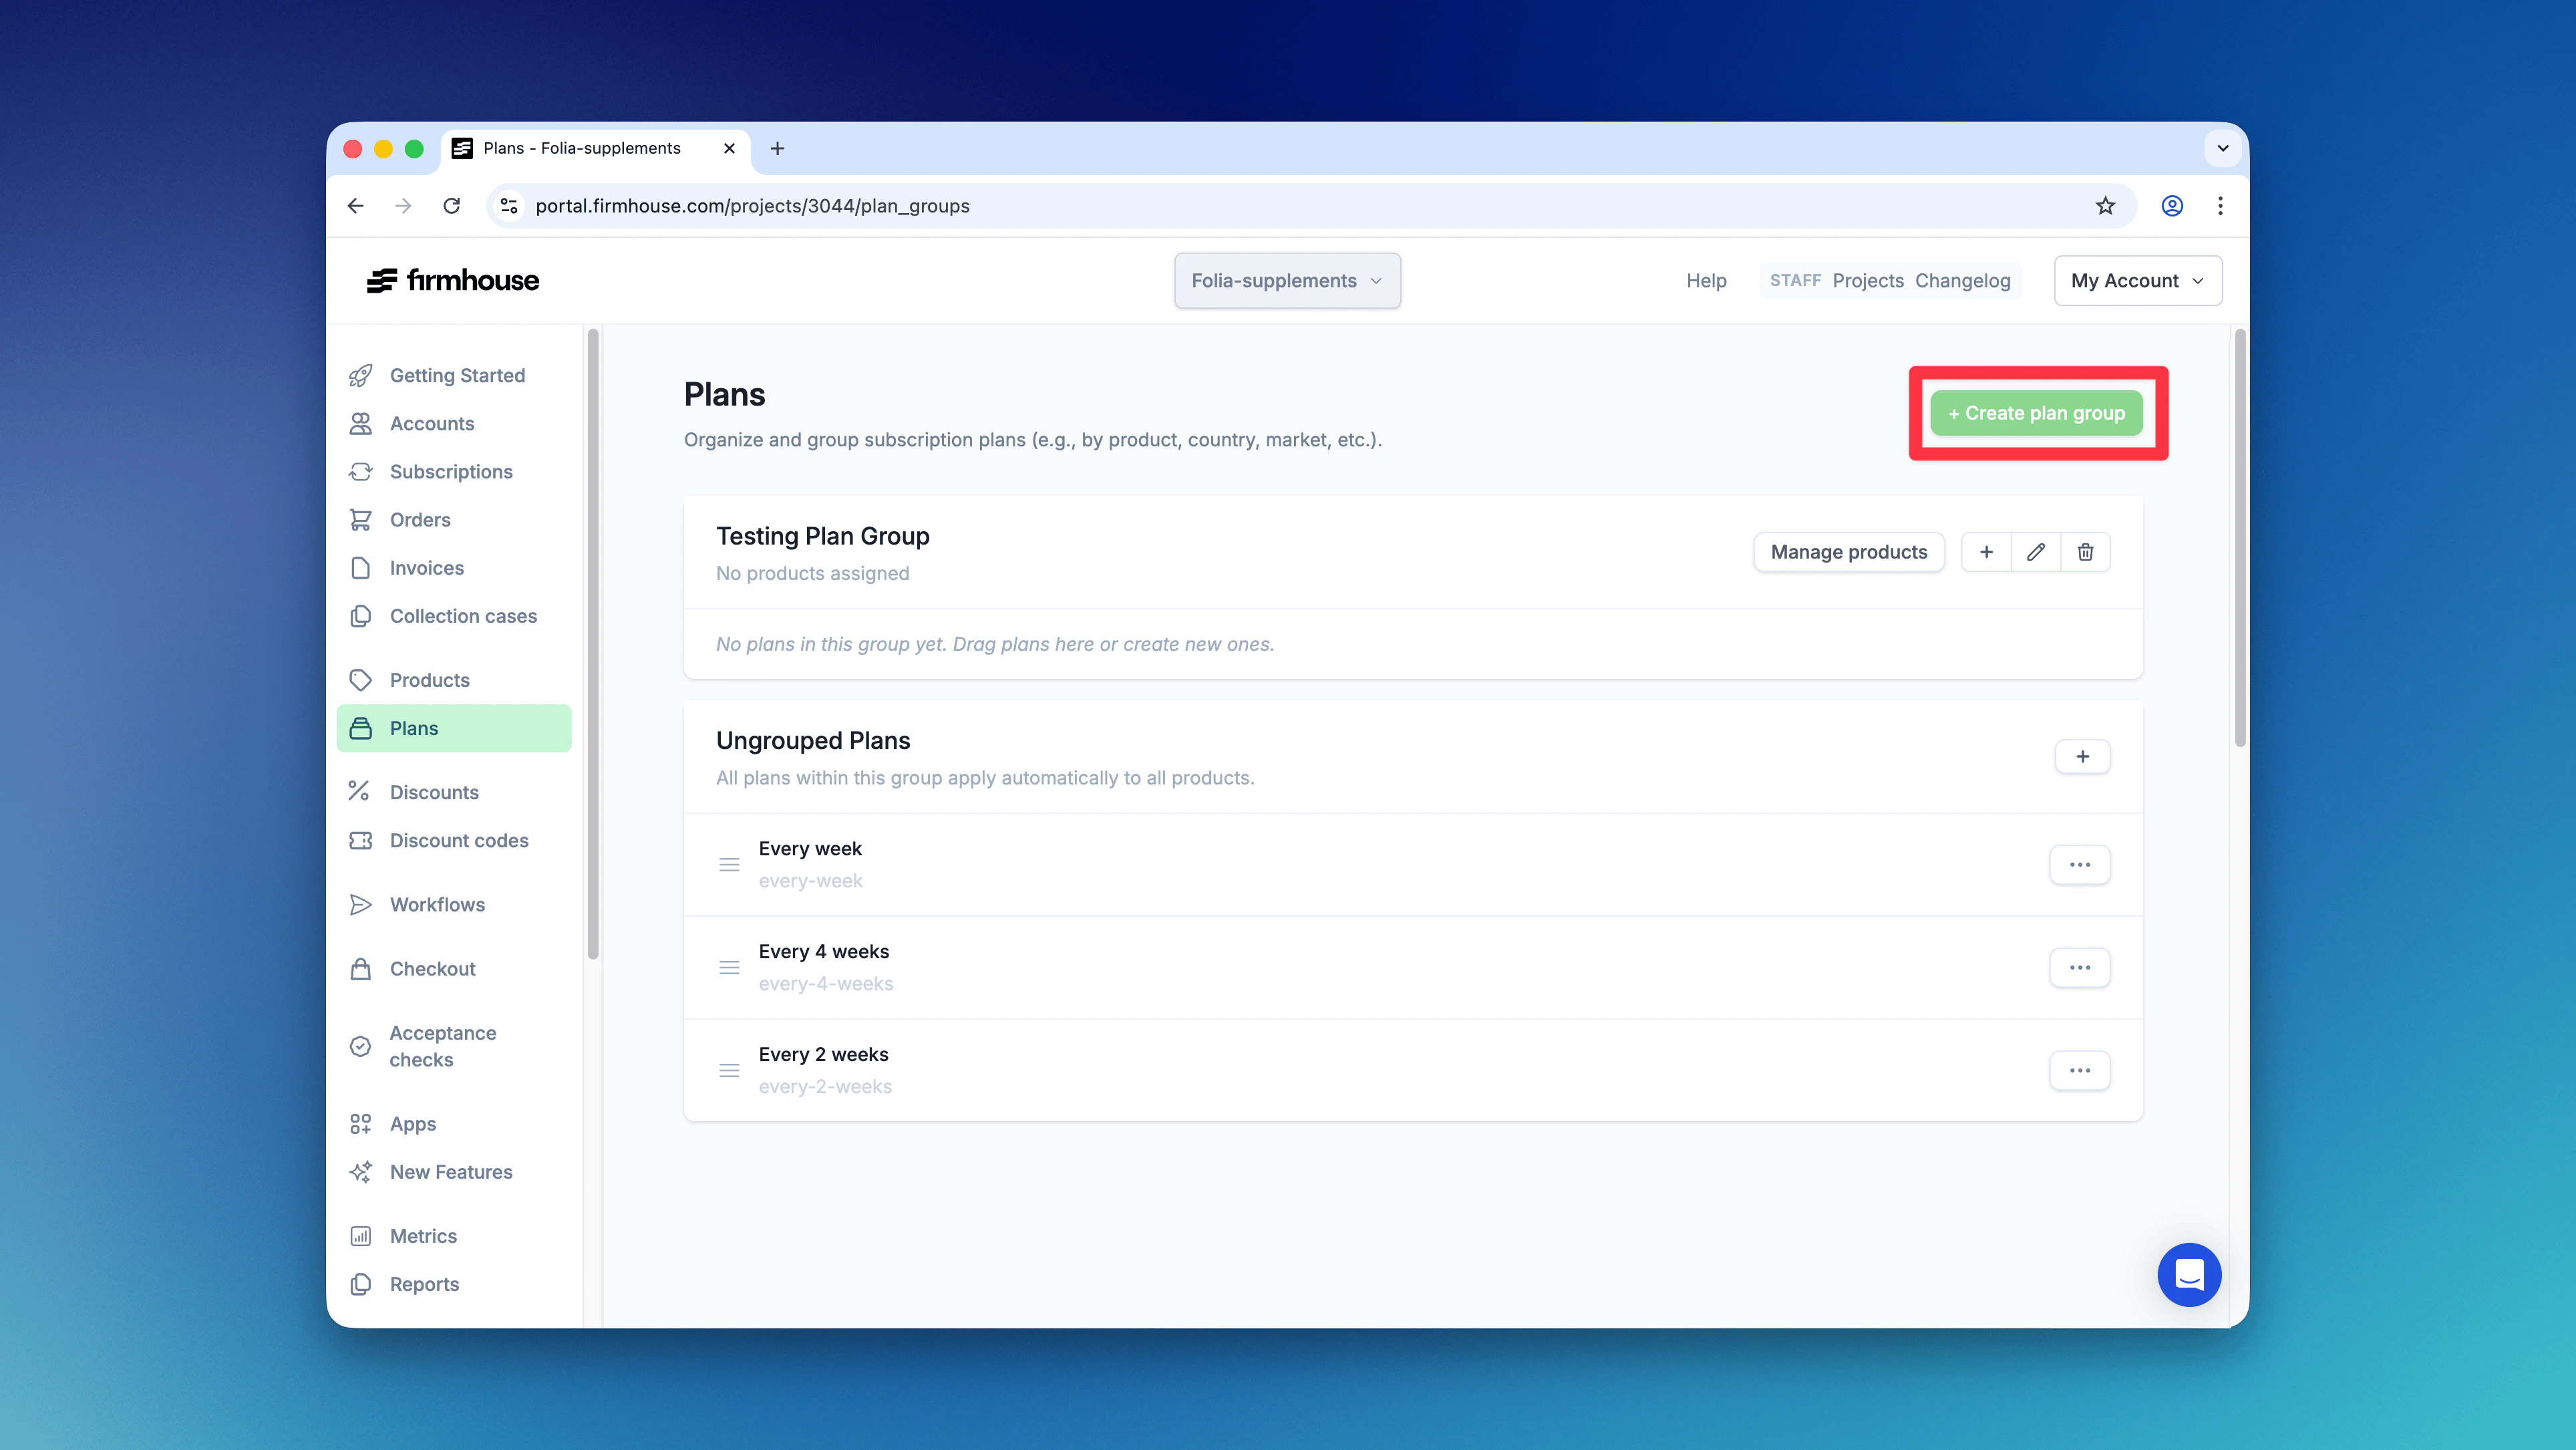Open the Intercom chat bubble
2576x1450 pixels.
pyautogui.click(x=2189, y=1274)
